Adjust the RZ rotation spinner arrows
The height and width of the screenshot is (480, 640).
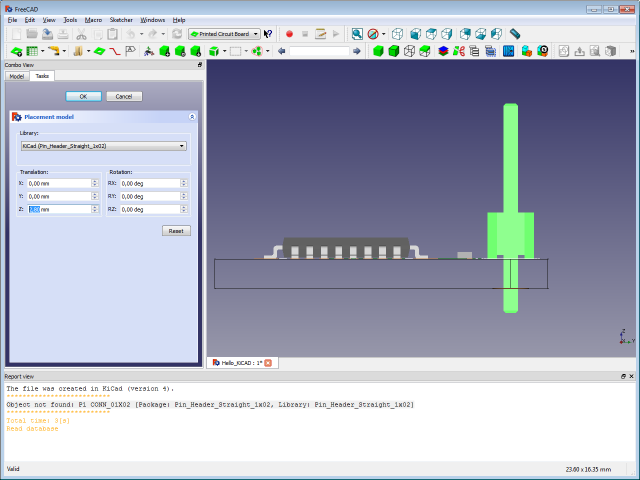click(184, 209)
